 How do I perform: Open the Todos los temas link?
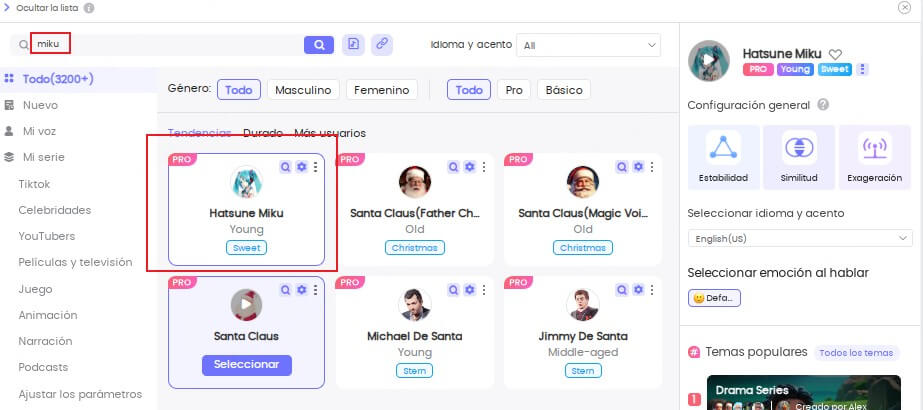856,352
